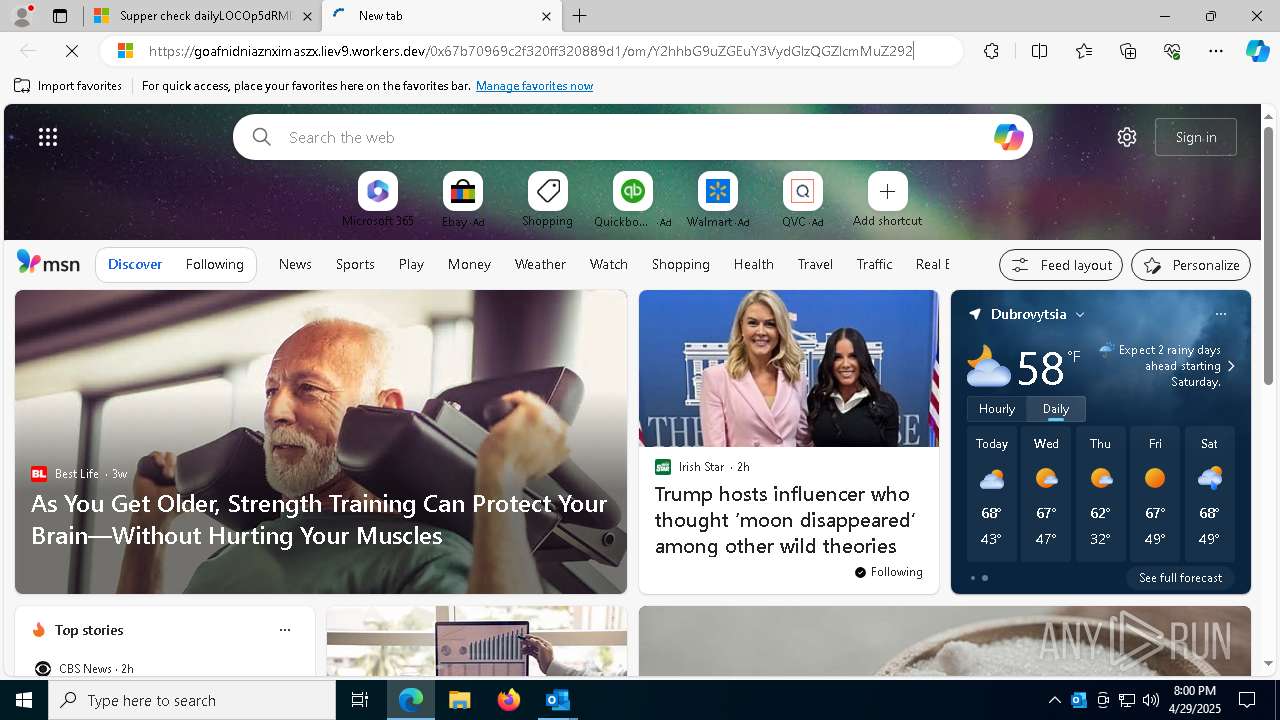The width and height of the screenshot is (1280, 720).
Task: Open Split screen view
Action: click(1039, 51)
